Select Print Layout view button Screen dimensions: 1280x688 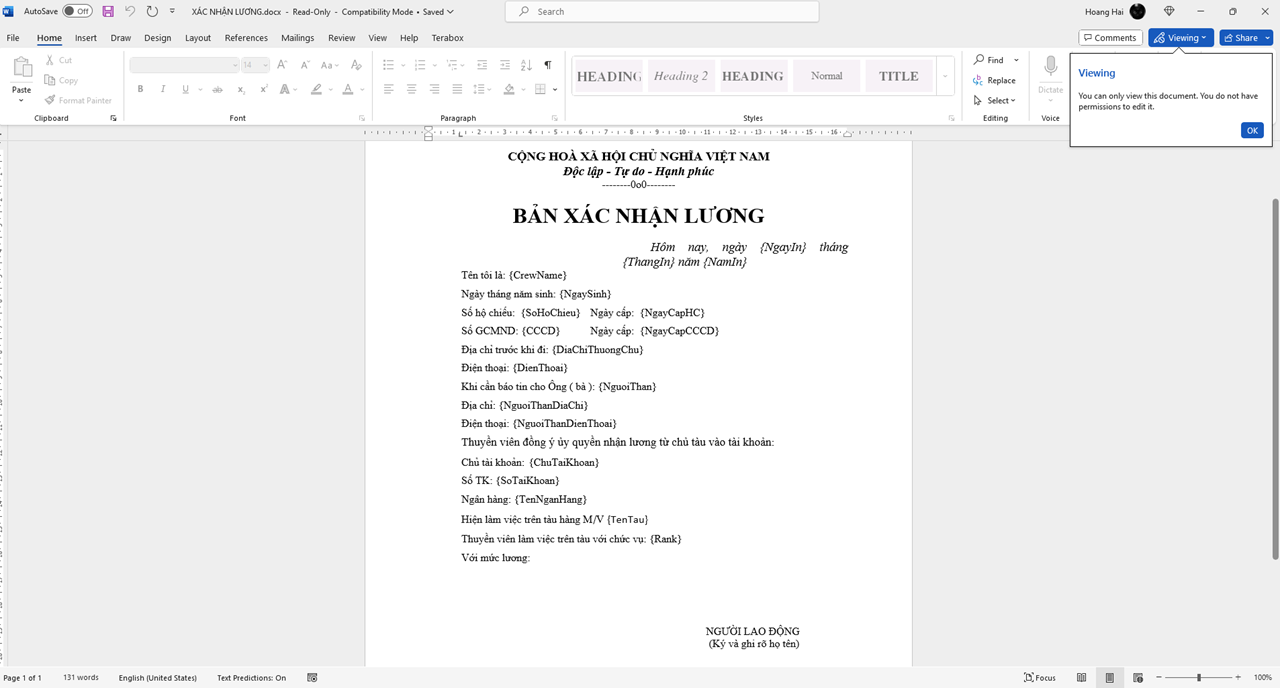1109,677
